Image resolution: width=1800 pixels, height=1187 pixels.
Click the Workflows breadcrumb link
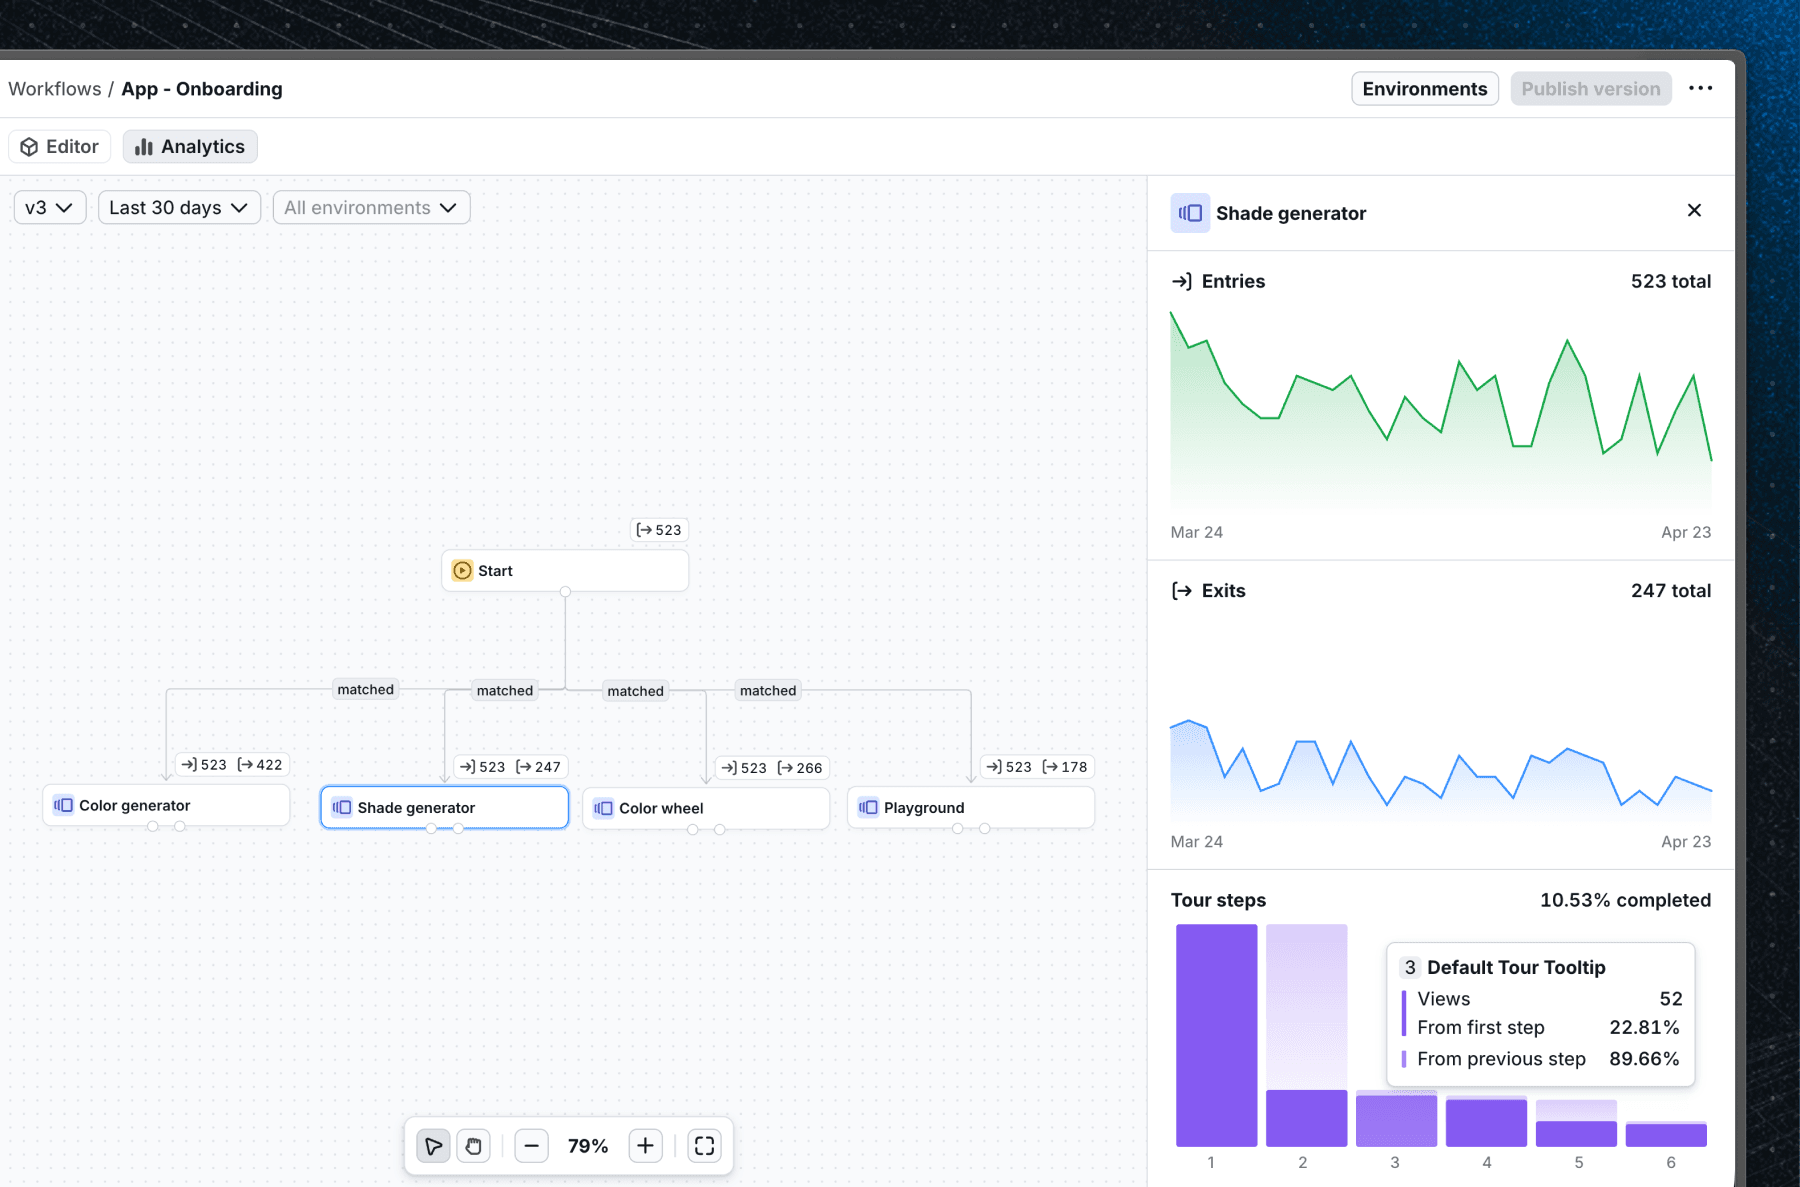click(55, 88)
